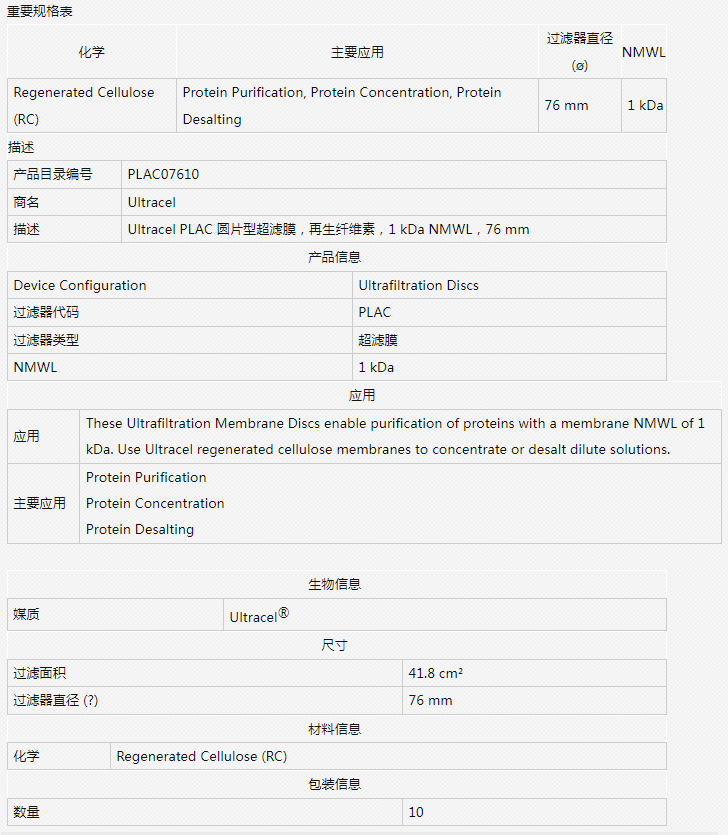Click the 过滤器直径 (?) label
This screenshot has height=835, width=728.
tap(55, 700)
